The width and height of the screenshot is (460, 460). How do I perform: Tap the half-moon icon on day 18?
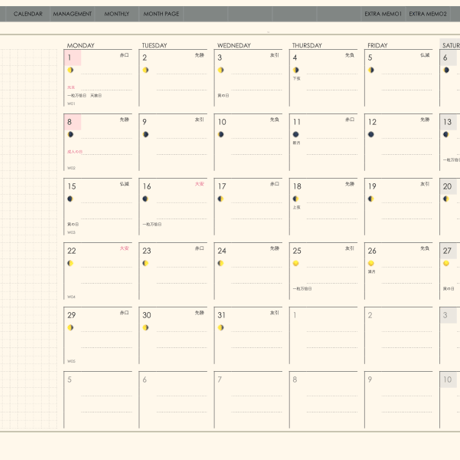tap(296, 199)
